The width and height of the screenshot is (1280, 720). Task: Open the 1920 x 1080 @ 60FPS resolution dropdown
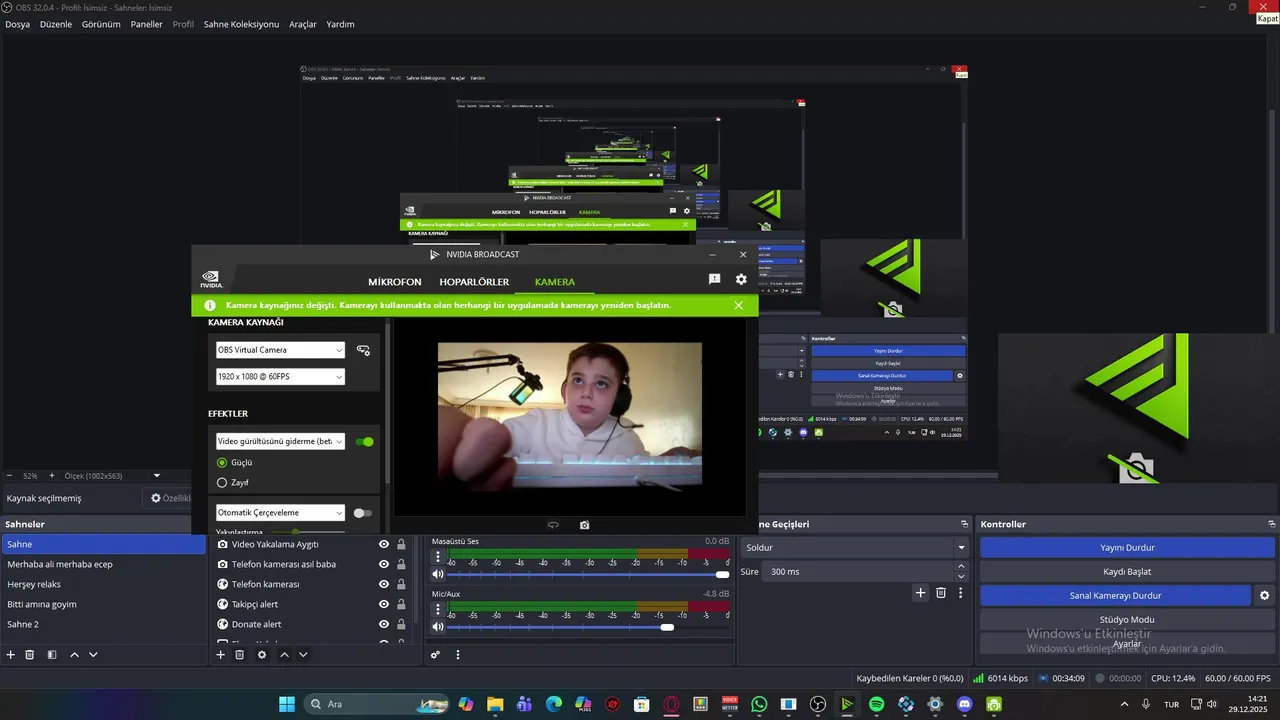point(280,377)
